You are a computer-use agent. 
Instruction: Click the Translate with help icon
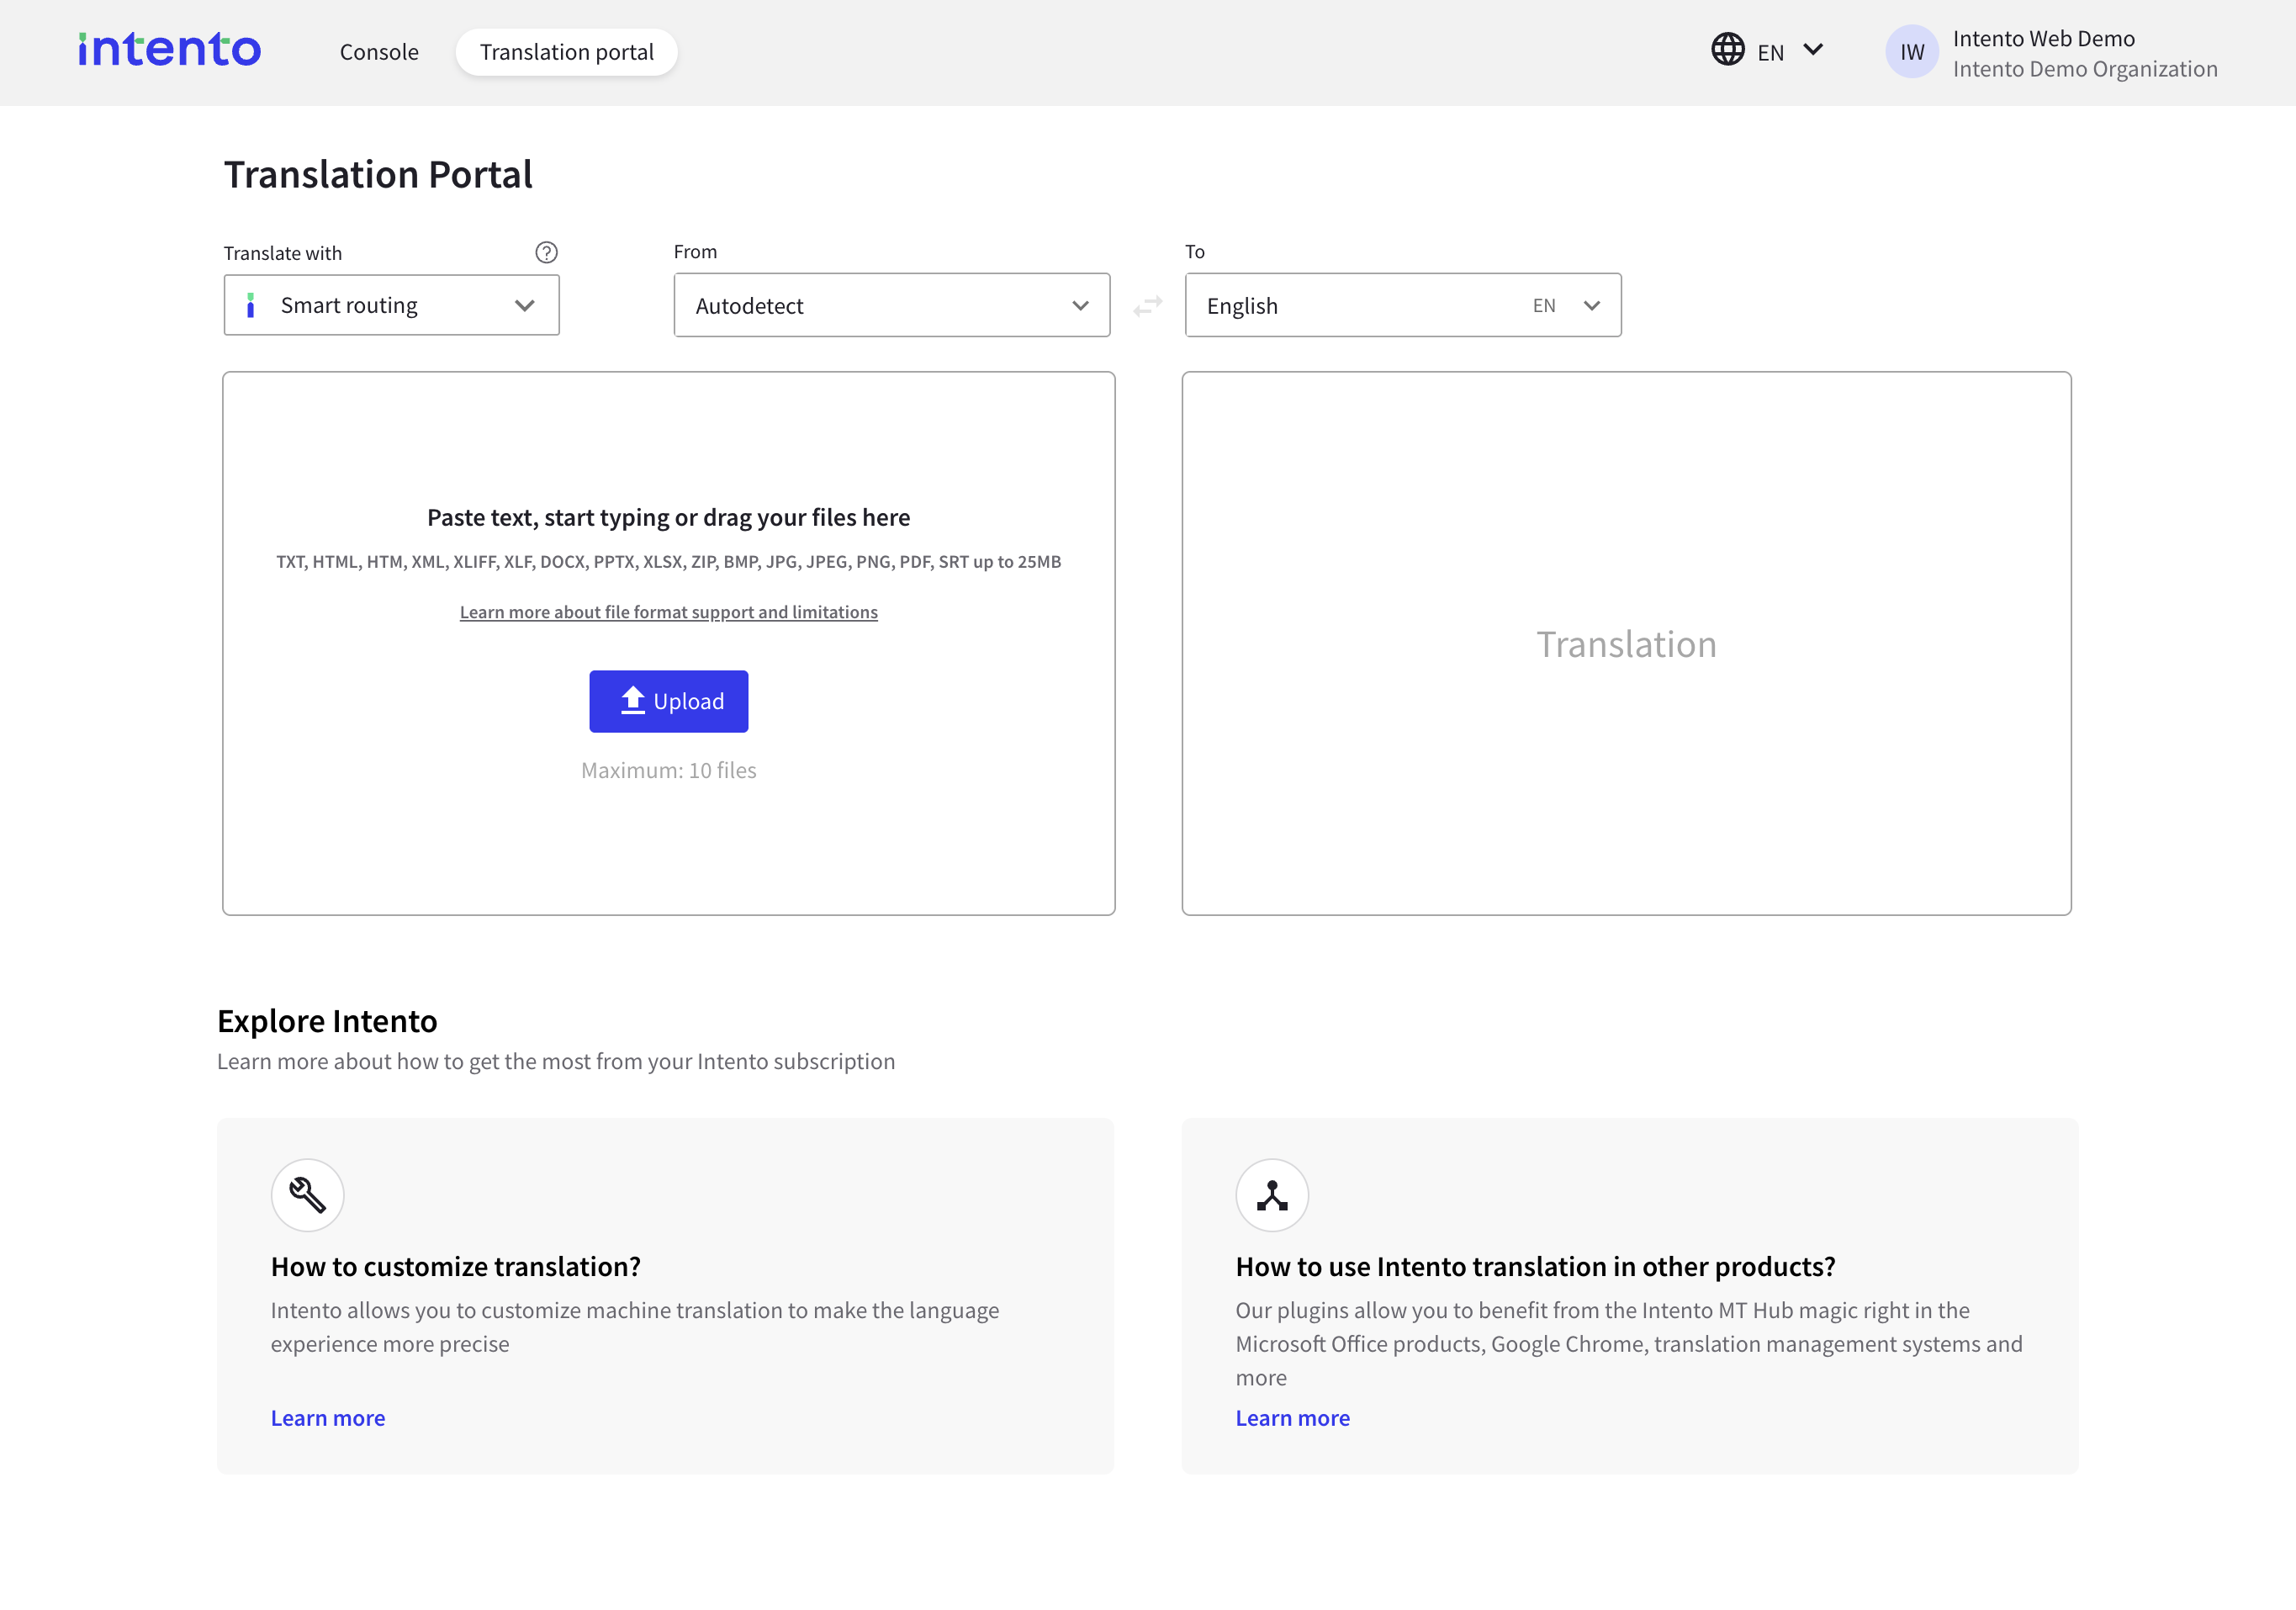coord(546,252)
